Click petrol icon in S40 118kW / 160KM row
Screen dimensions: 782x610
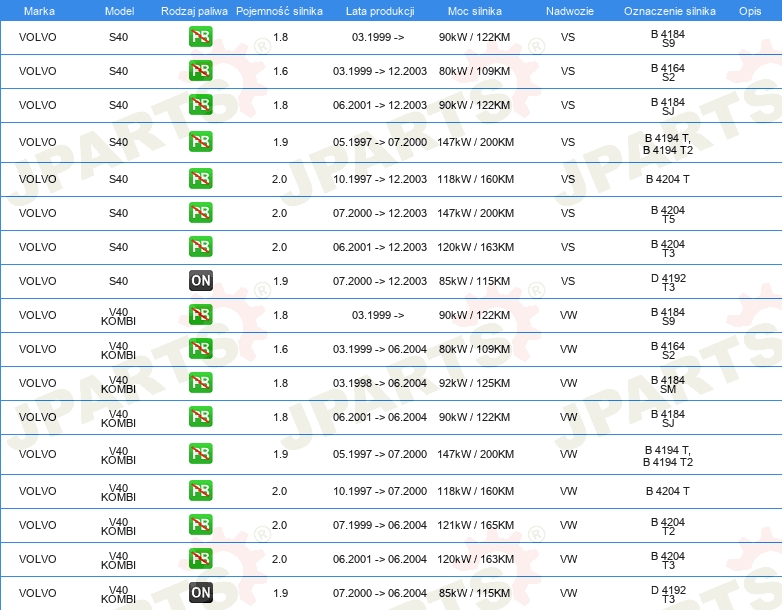(x=200, y=178)
